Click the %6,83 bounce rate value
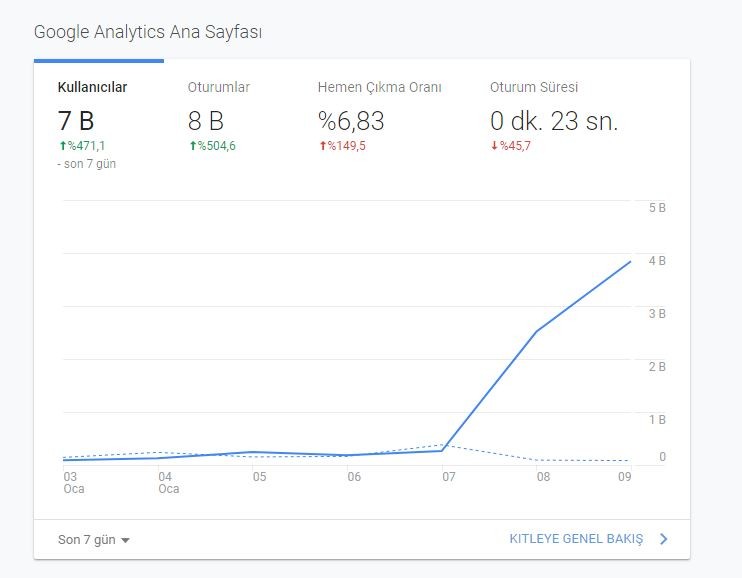 click(x=351, y=121)
